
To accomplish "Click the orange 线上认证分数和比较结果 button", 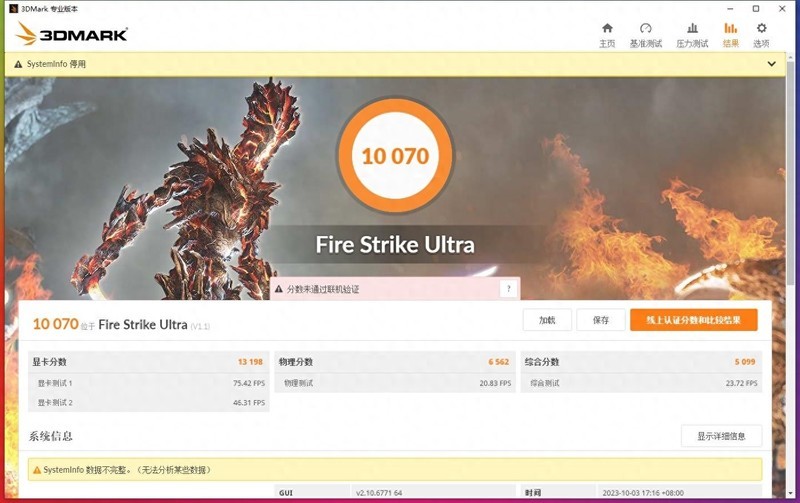I will [x=693, y=320].
